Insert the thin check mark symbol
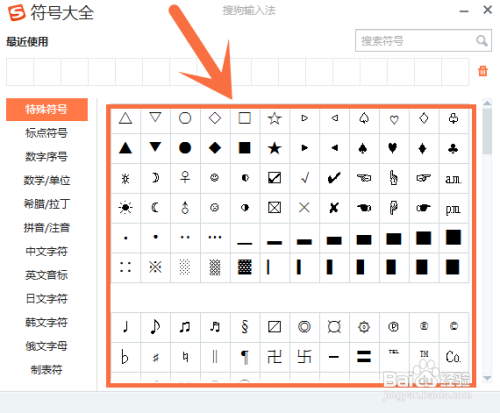Image resolution: width=500 pixels, height=413 pixels. (x=305, y=178)
